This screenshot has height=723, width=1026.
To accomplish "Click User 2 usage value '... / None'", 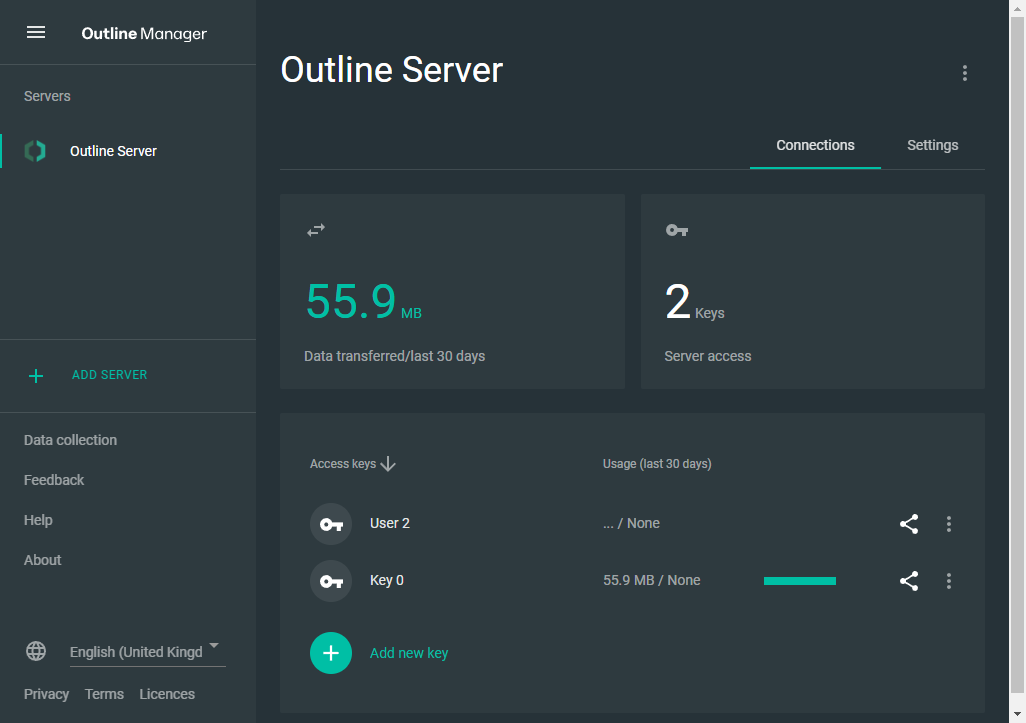I will pos(631,523).
